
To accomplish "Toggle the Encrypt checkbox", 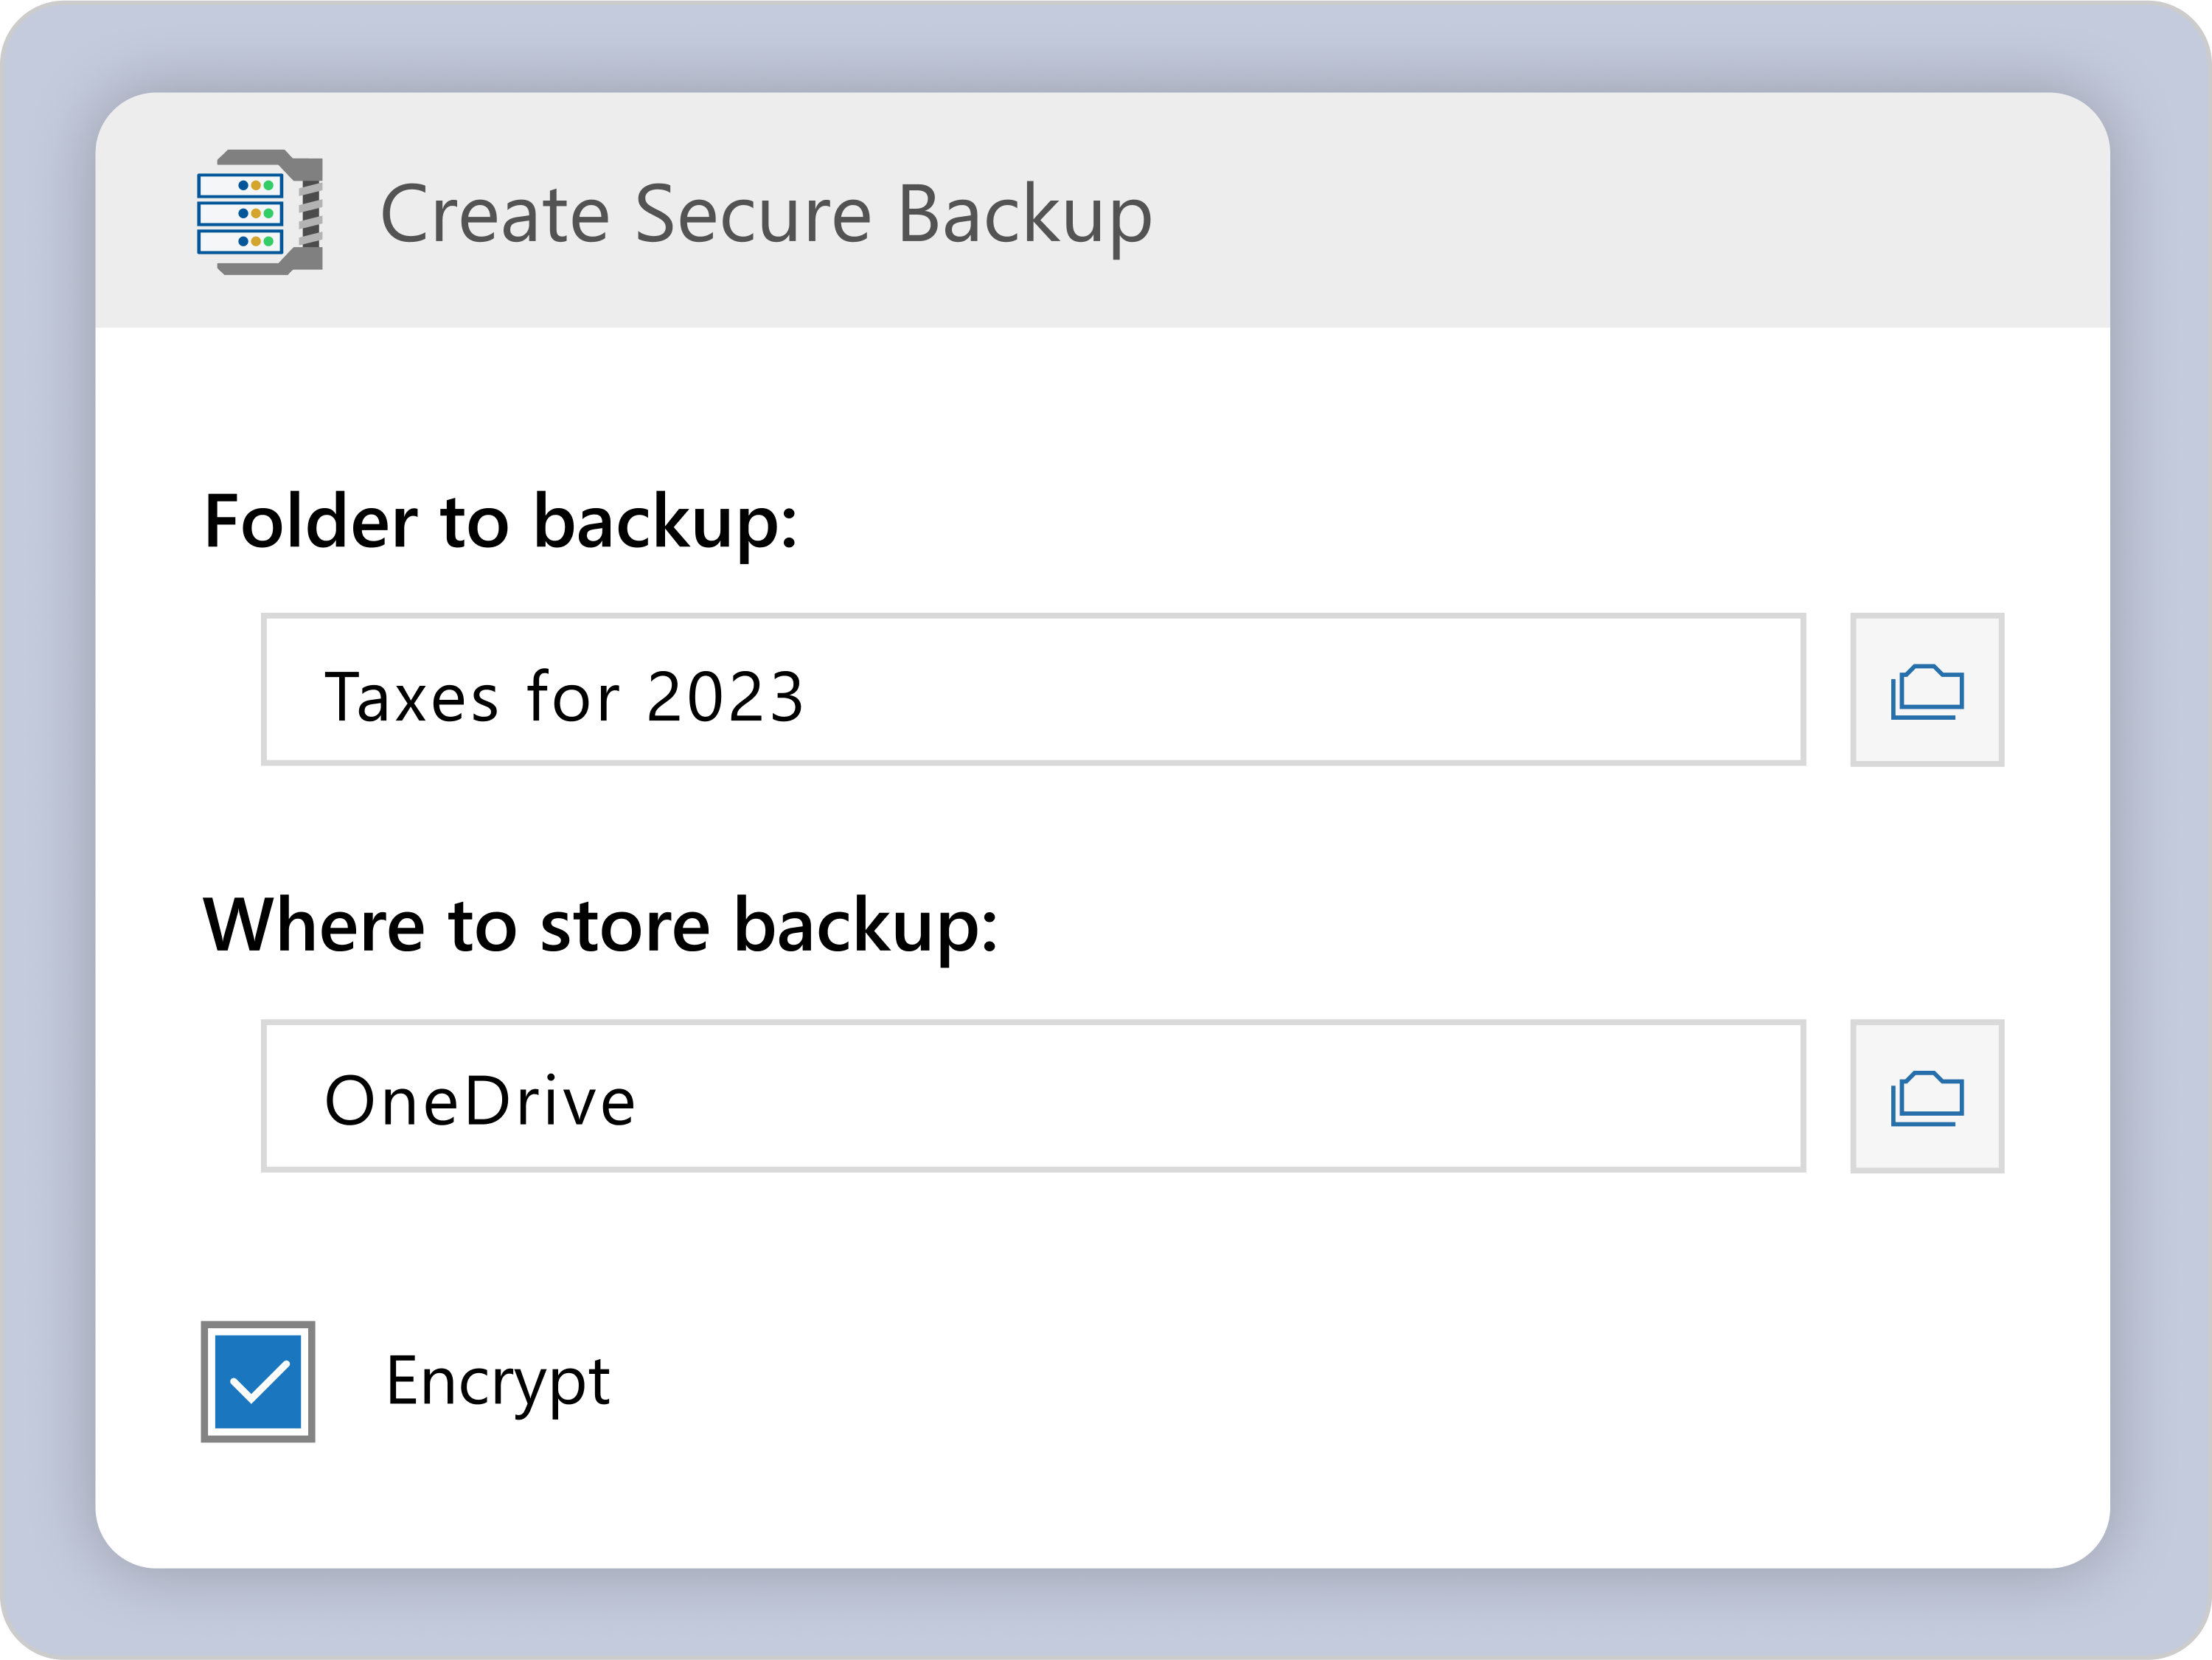I will coord(258,1381).
